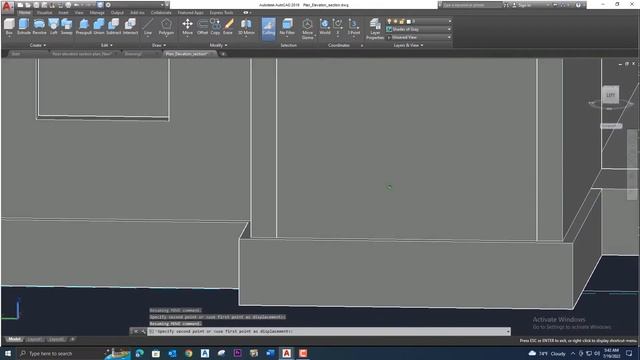Add a new drawing tab with plus button
640x360 pixels.
pyautogui.click(x=223, y=54)
